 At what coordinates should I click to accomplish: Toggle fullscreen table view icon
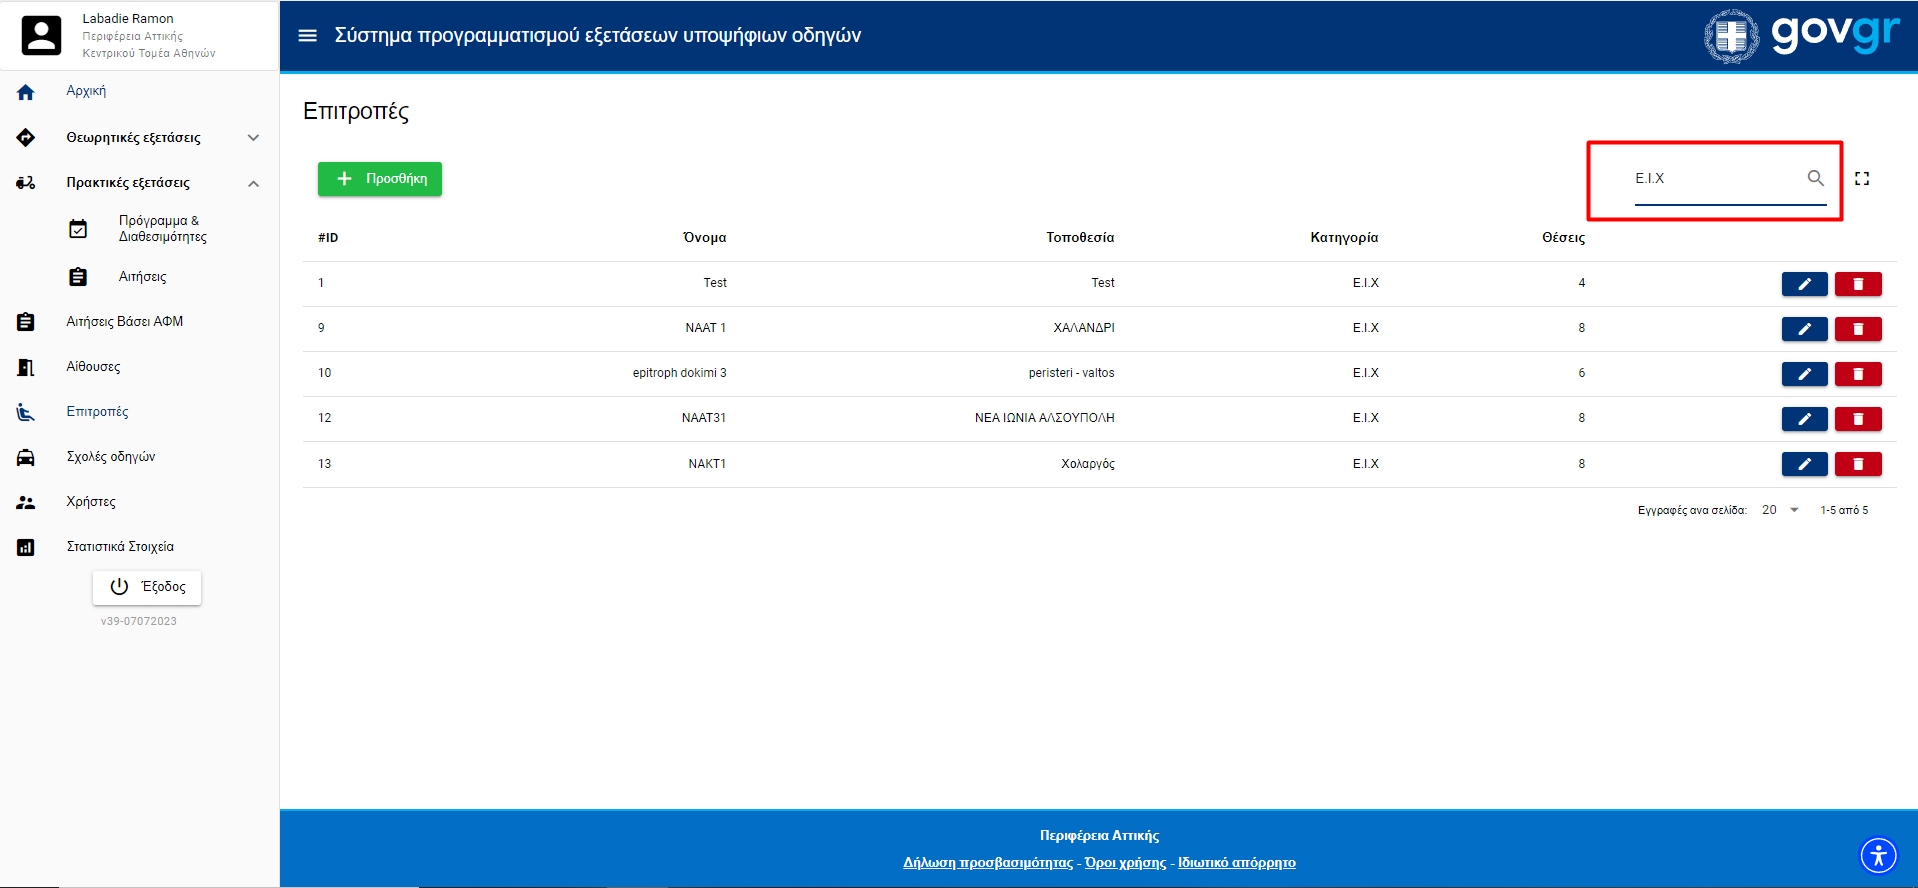coord(1861,179)
